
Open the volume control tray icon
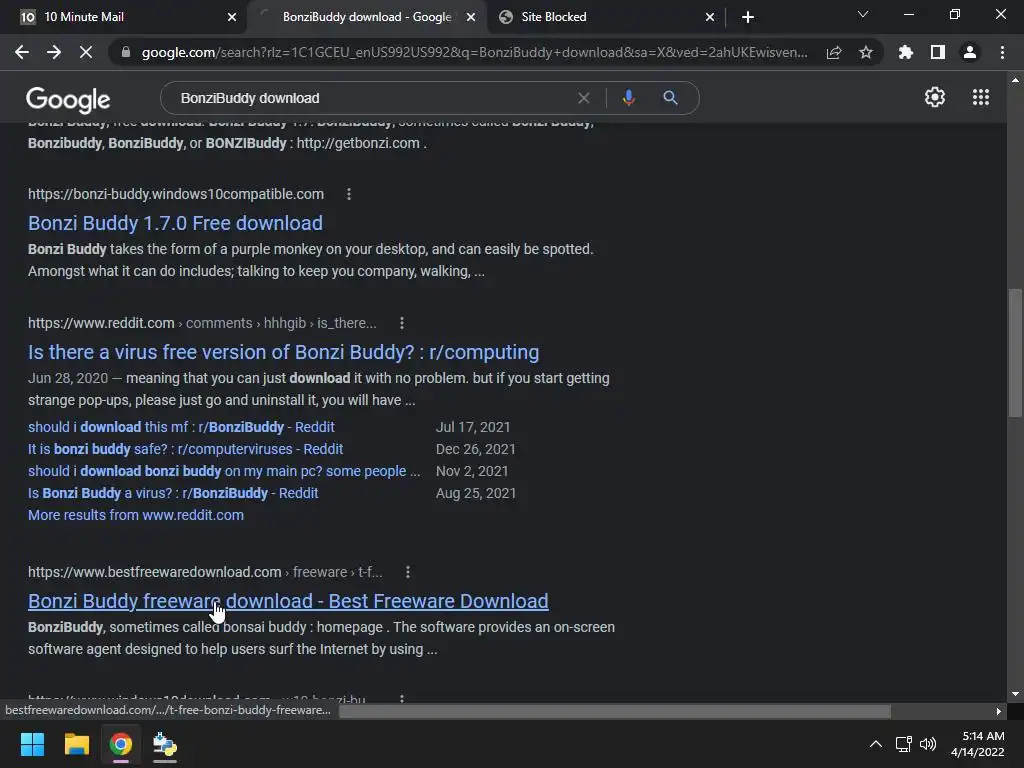pos(927,744)
